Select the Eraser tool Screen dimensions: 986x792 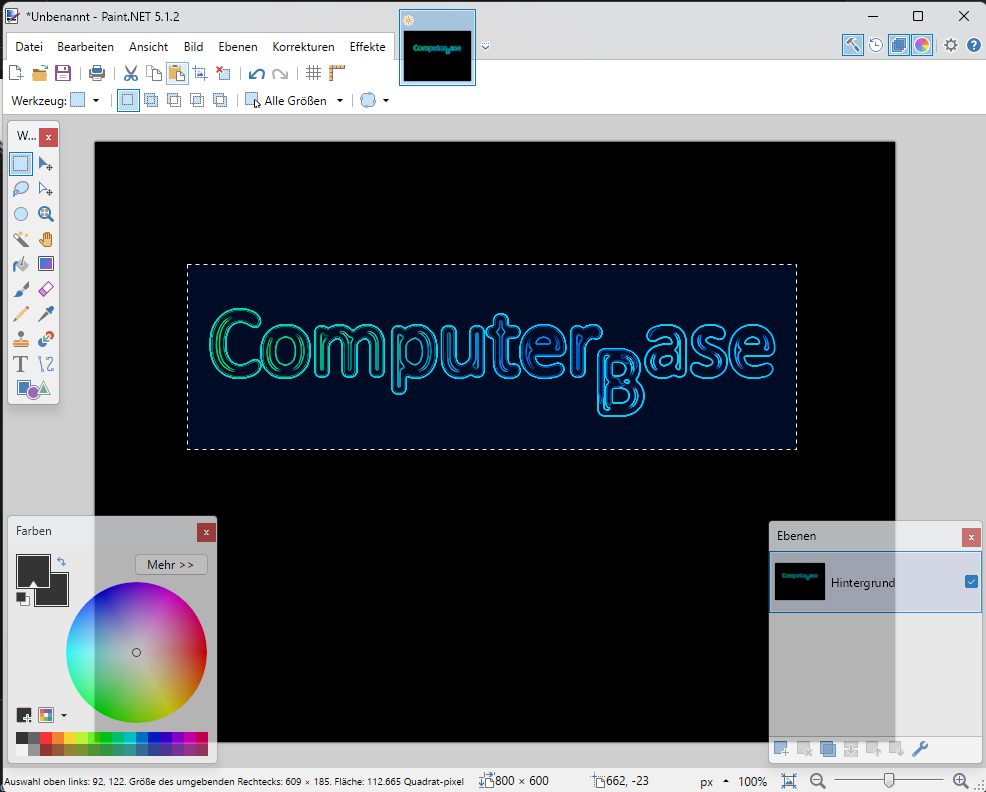coord(45,289)
